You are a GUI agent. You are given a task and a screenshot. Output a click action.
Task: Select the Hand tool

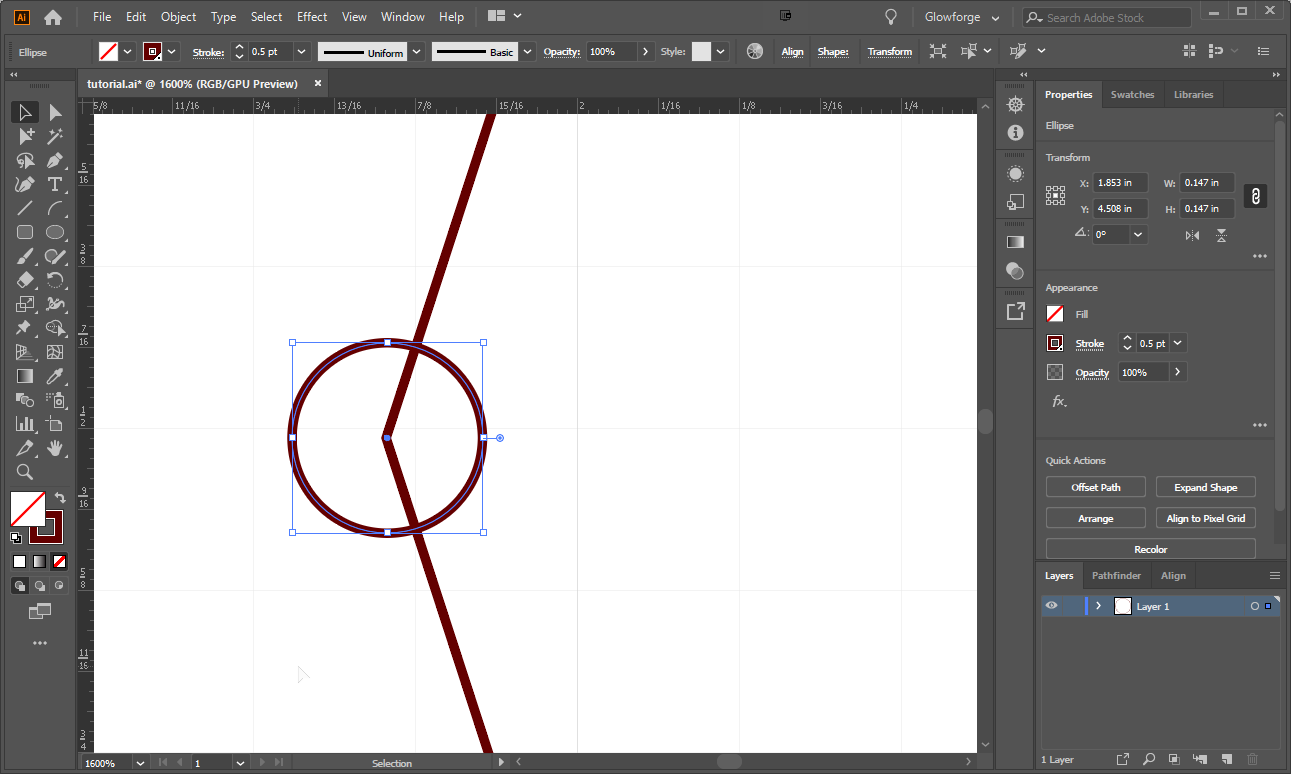coord(56,448)
